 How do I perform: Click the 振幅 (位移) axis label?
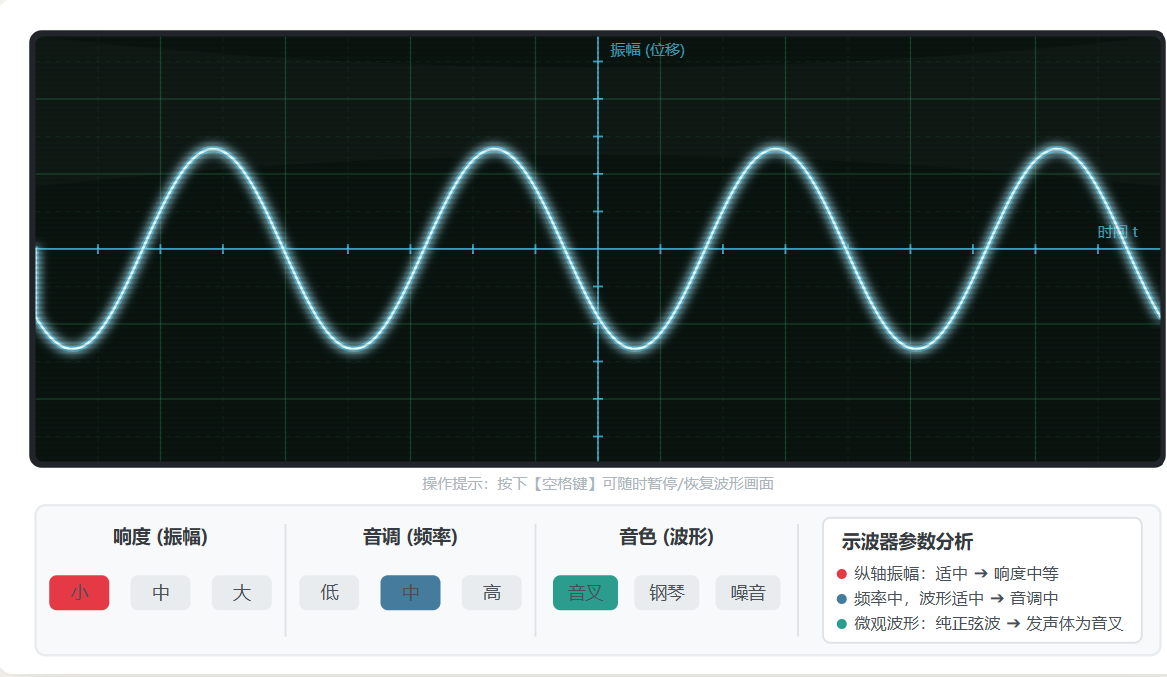pos(647,50)
